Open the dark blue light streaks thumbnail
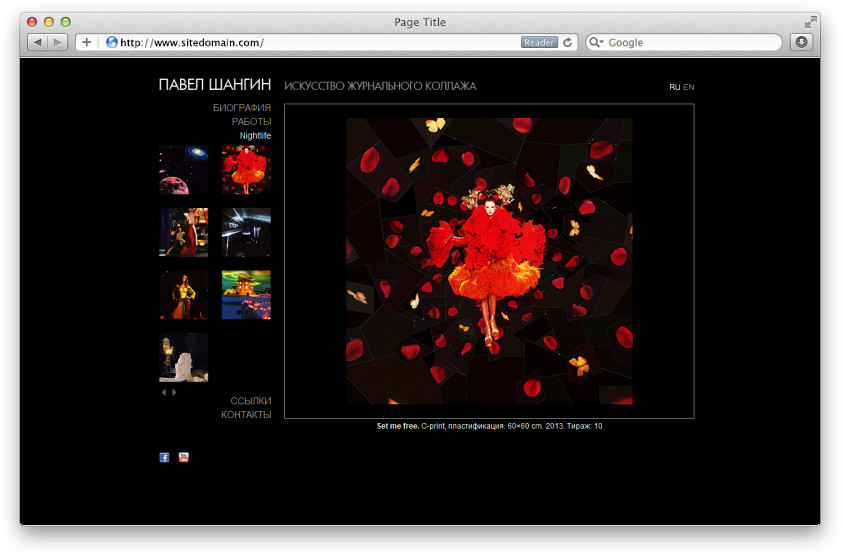This screenshot has height=556, width=842. [246, 233]
